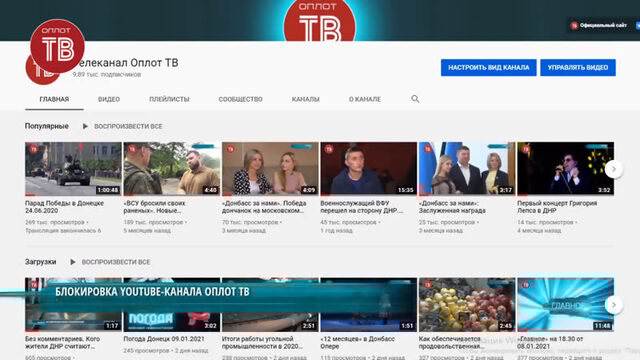Open the 15:35 video thumbnail

click(x=368, y=169)
